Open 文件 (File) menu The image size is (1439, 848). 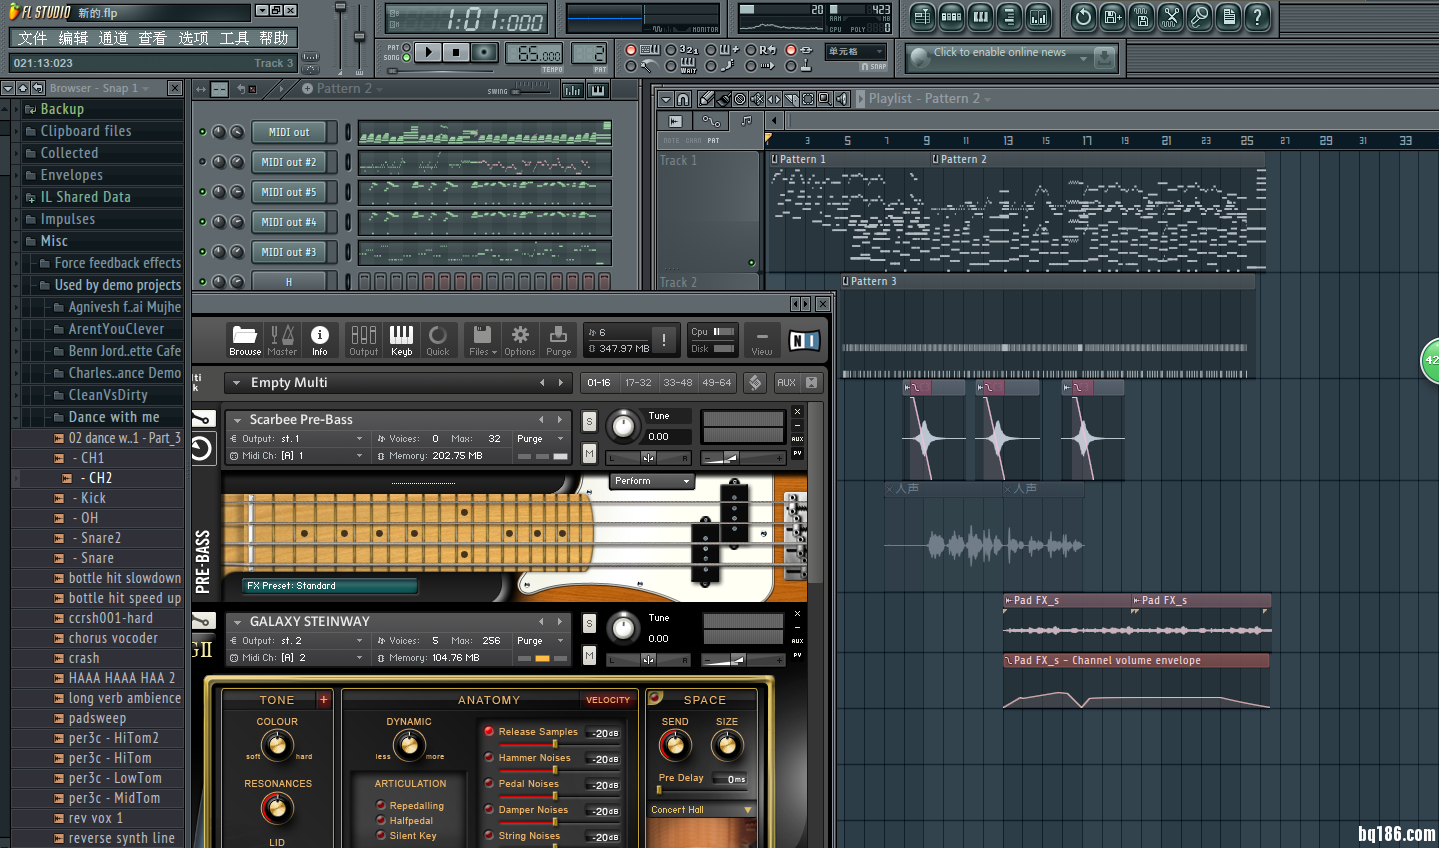tap(32, 38)
